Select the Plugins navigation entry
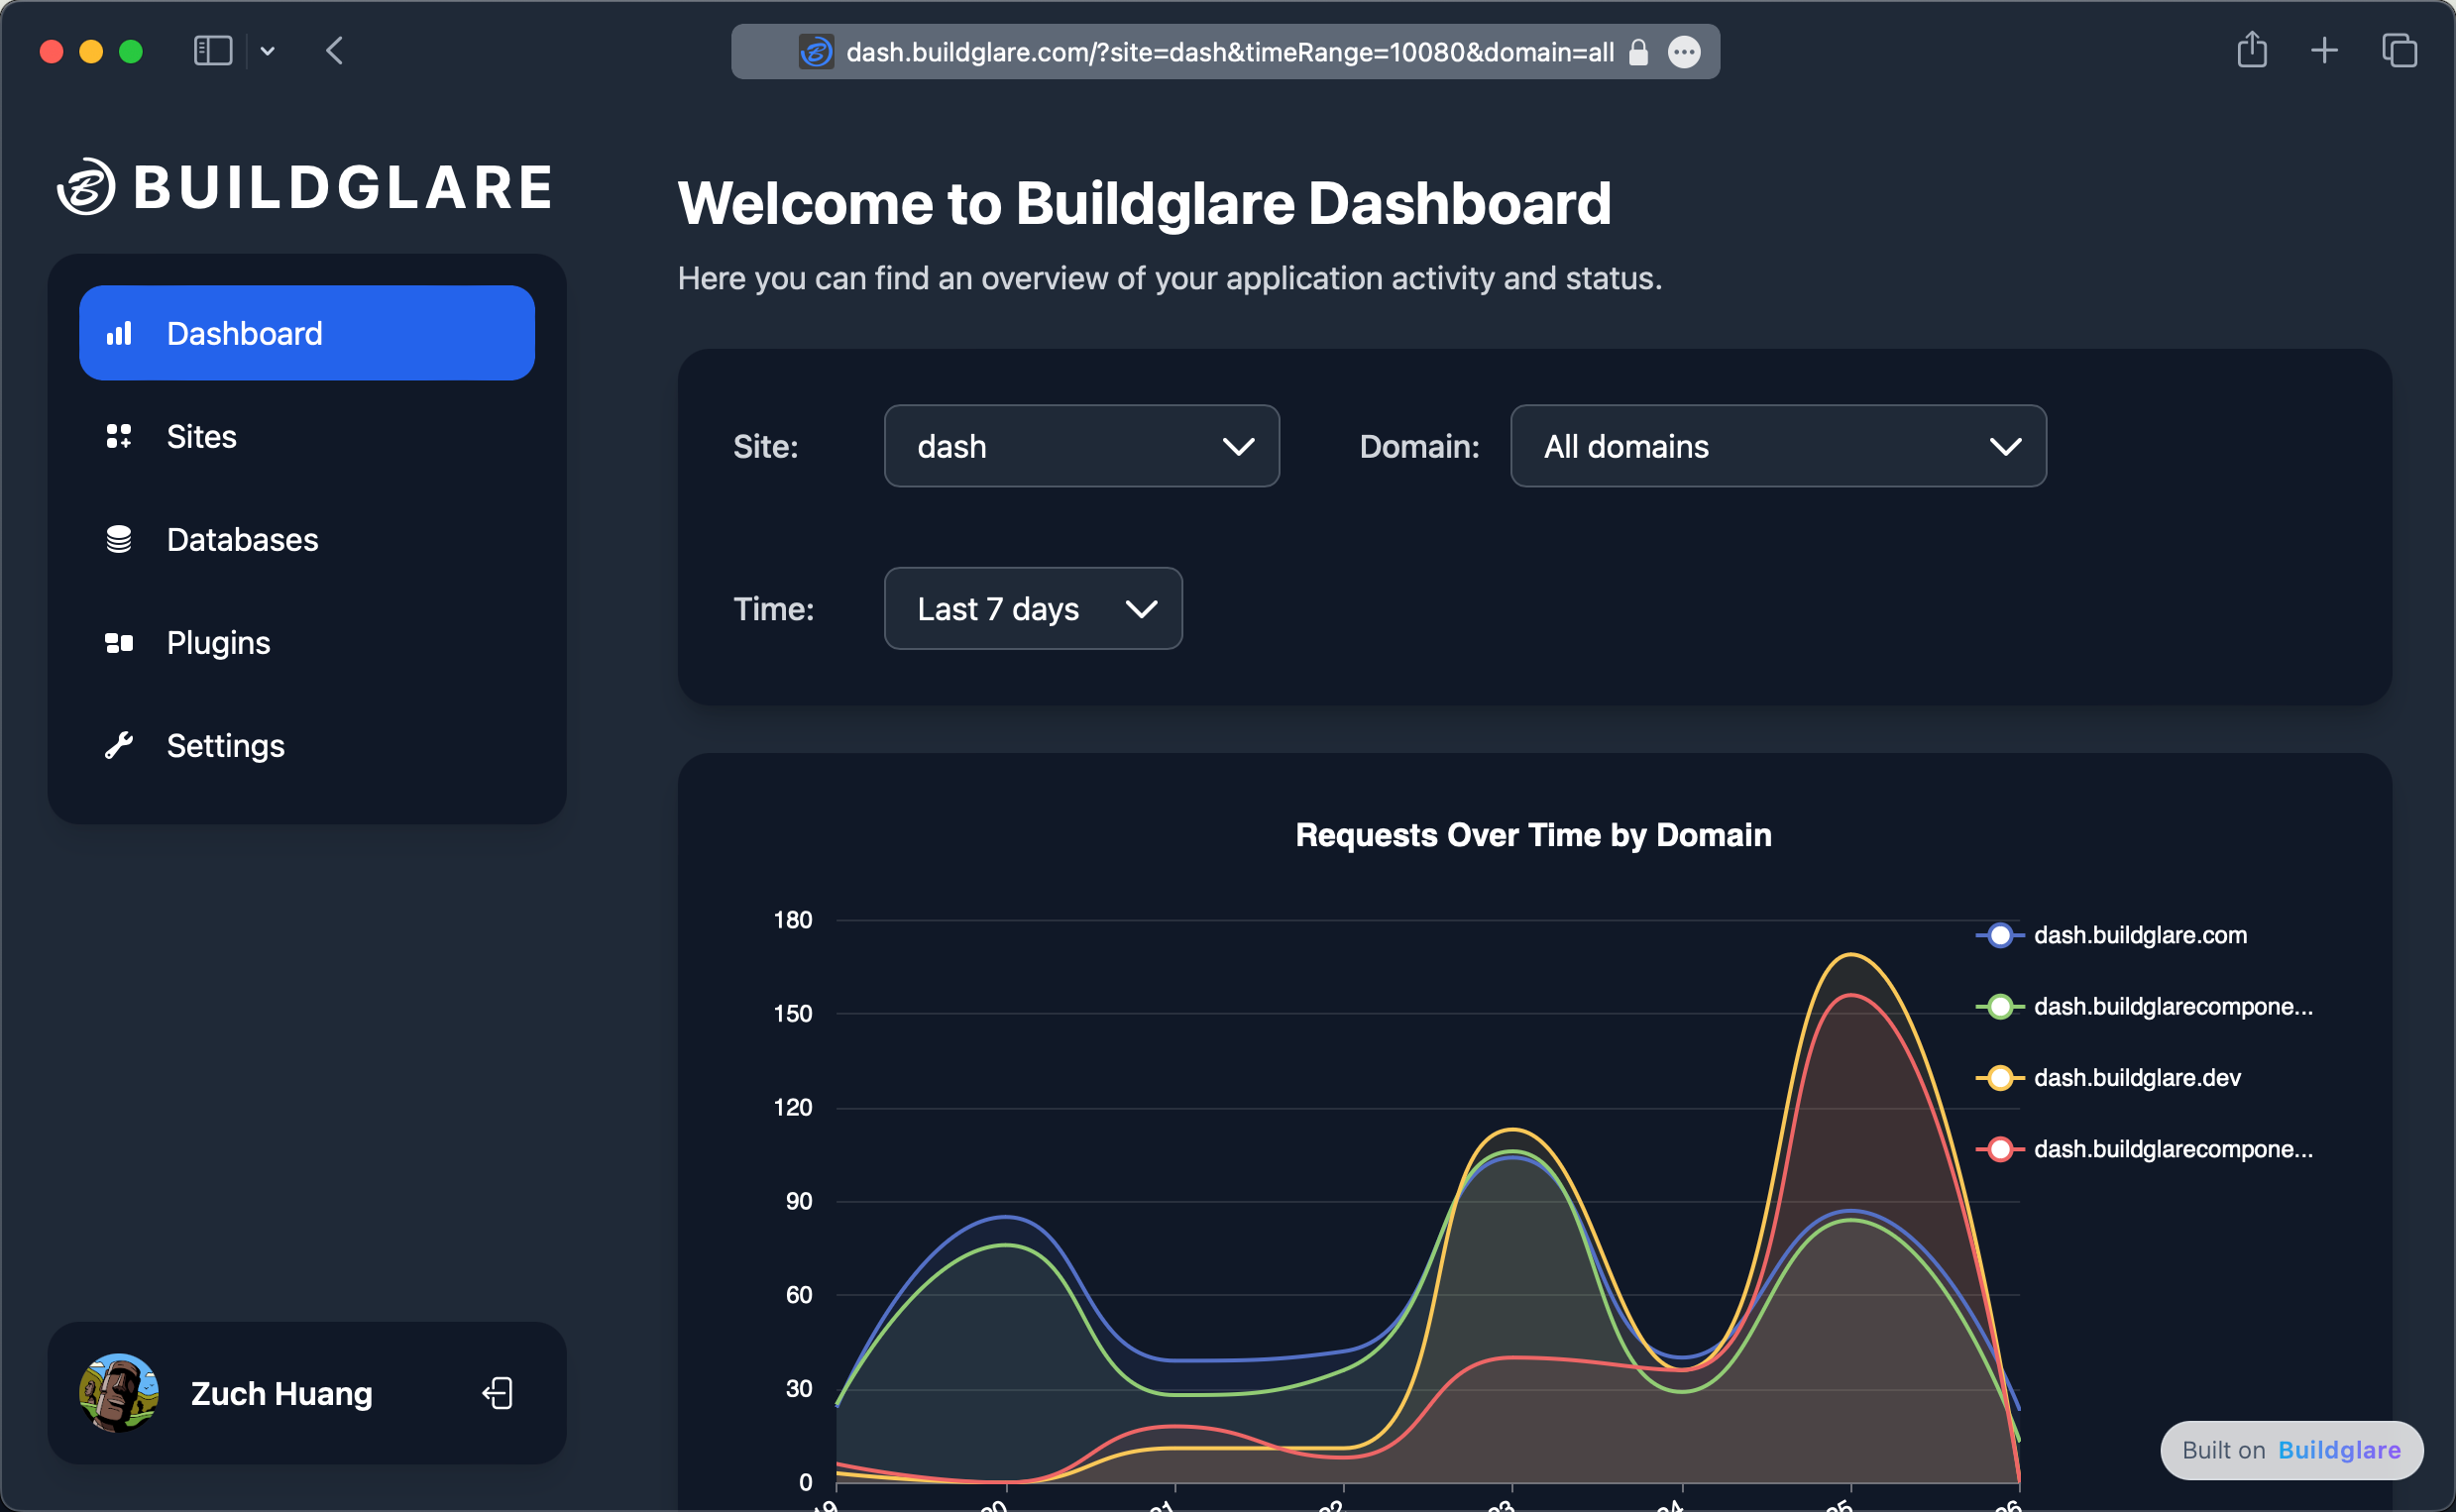Image resolution: width=2456 pixels, height=1512 pixels. coord(218,642)
